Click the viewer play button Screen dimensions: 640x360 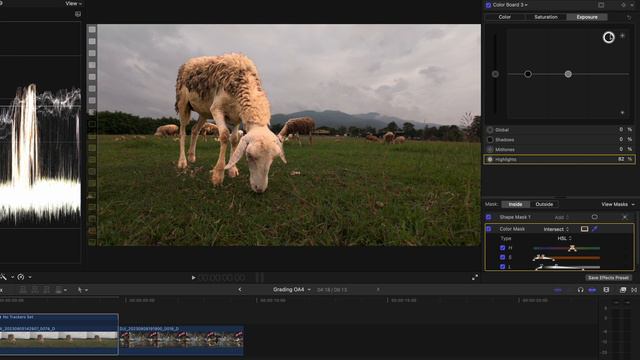(193, 278)
